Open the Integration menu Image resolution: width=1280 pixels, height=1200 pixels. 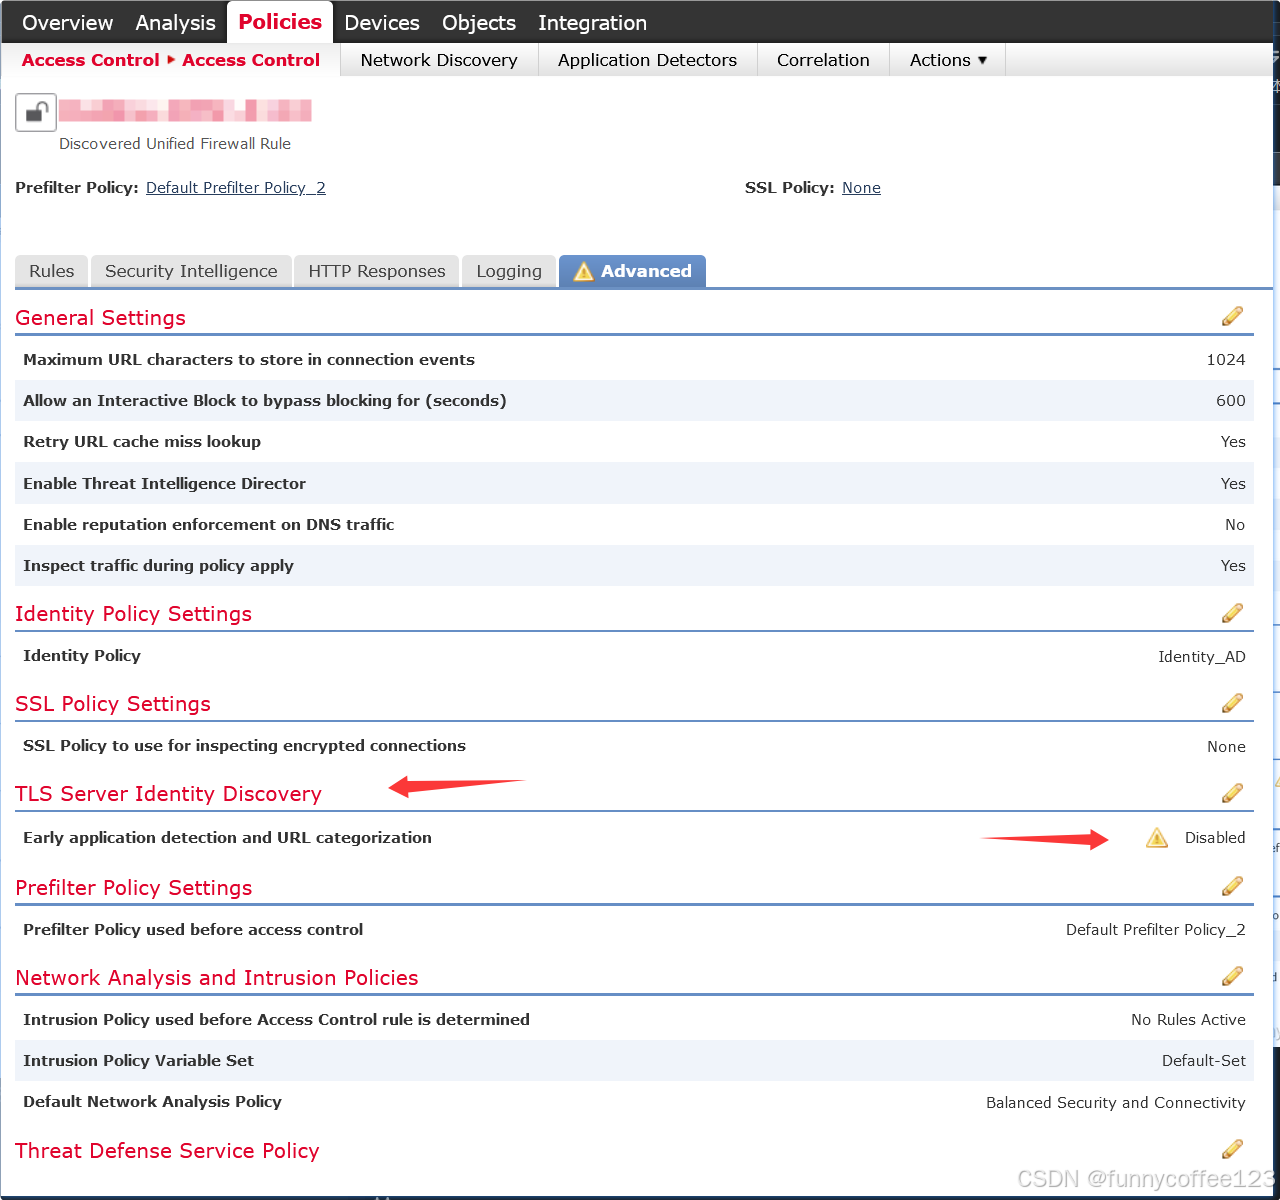click(x=592, y=22)
